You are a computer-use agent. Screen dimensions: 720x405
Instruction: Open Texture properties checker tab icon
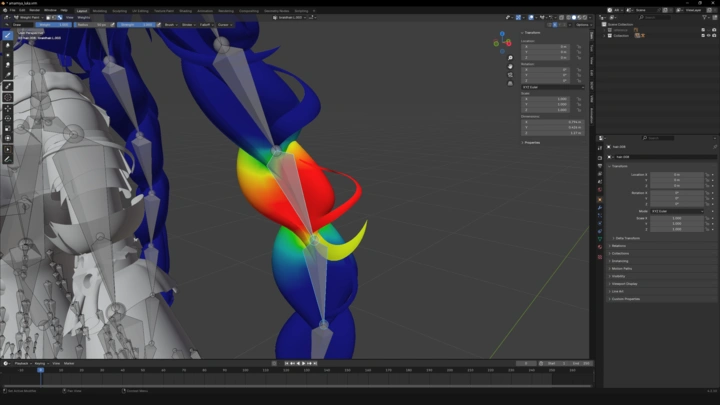[x=600, y=257]
